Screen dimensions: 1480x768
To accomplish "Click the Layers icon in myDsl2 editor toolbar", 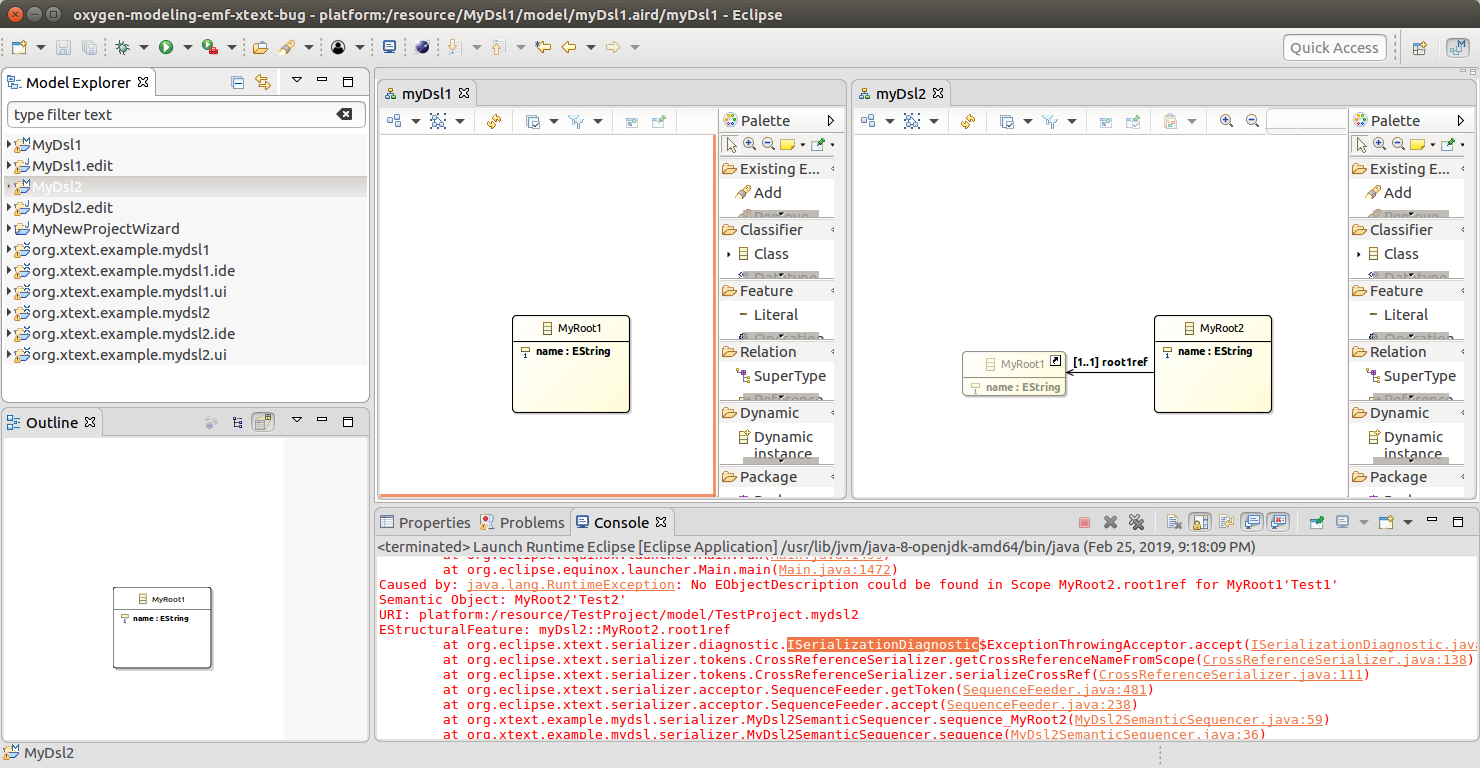I will point(1007,121).
